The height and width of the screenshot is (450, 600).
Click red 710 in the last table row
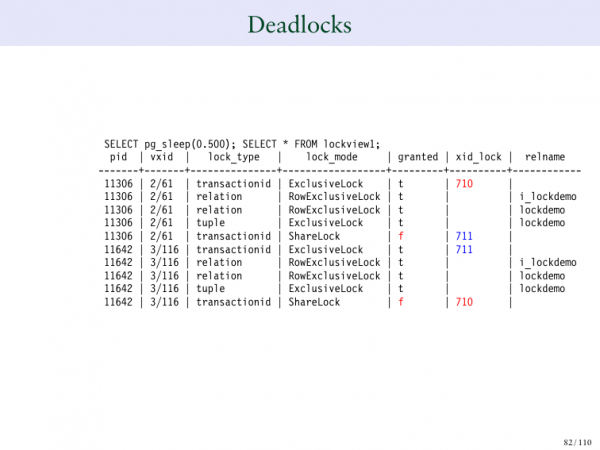(x=464, y=301)
